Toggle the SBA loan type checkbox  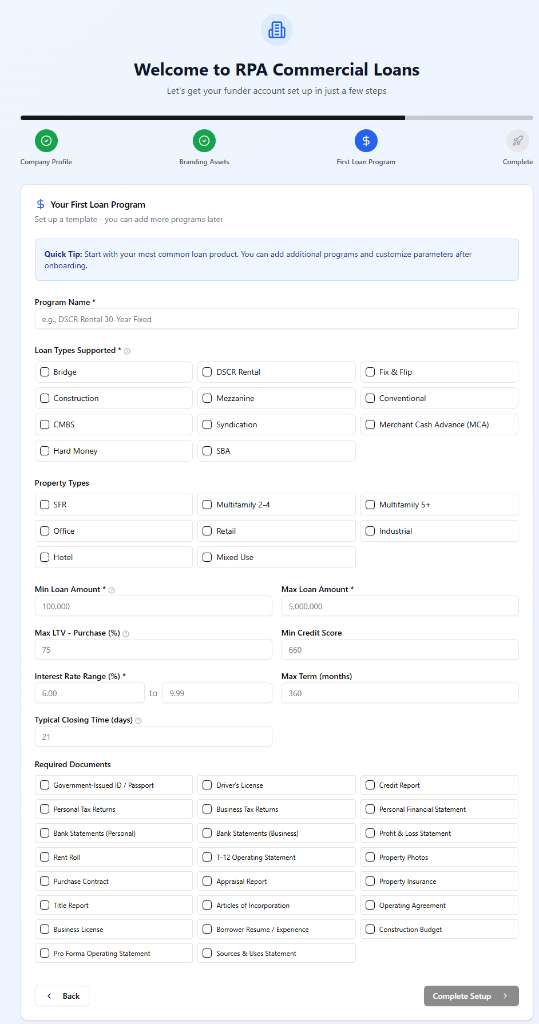207,451
